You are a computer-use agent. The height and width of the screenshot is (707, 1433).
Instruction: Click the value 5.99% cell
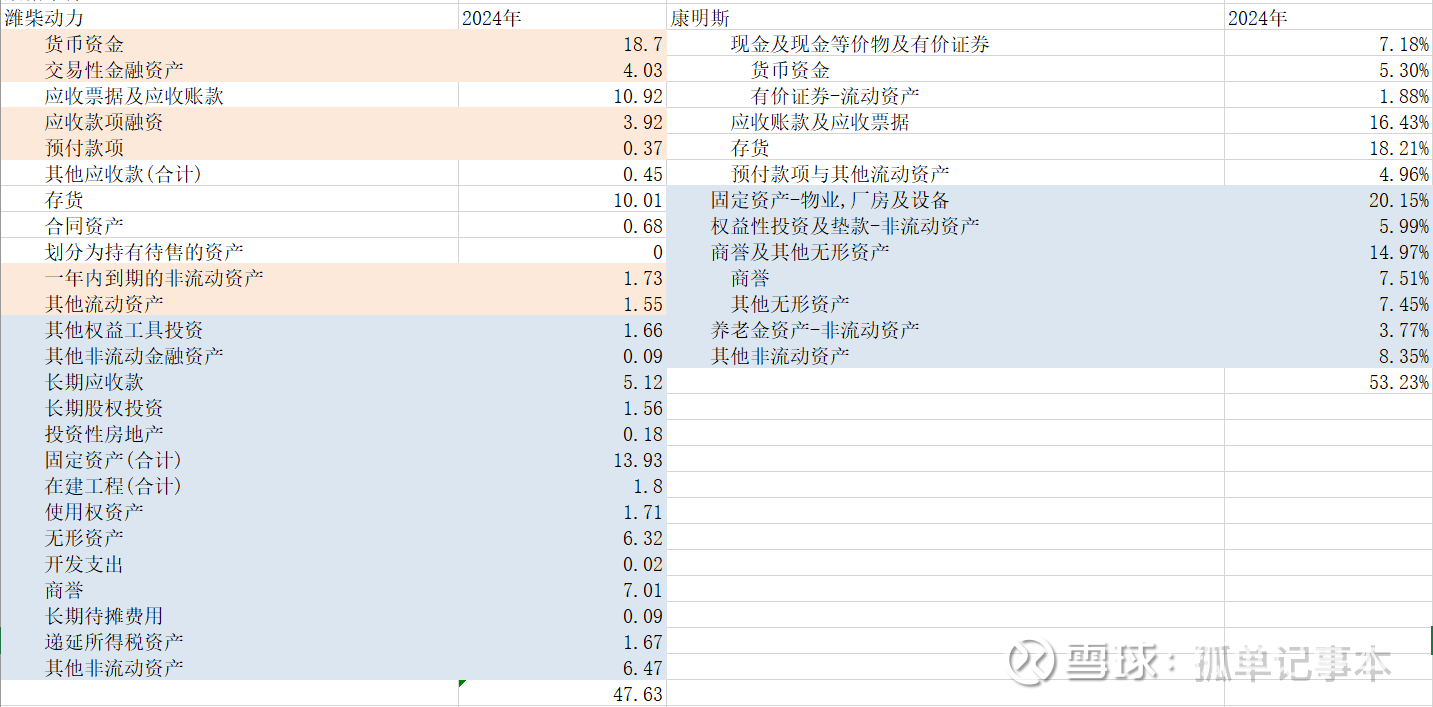click(x=1328, y=226)
